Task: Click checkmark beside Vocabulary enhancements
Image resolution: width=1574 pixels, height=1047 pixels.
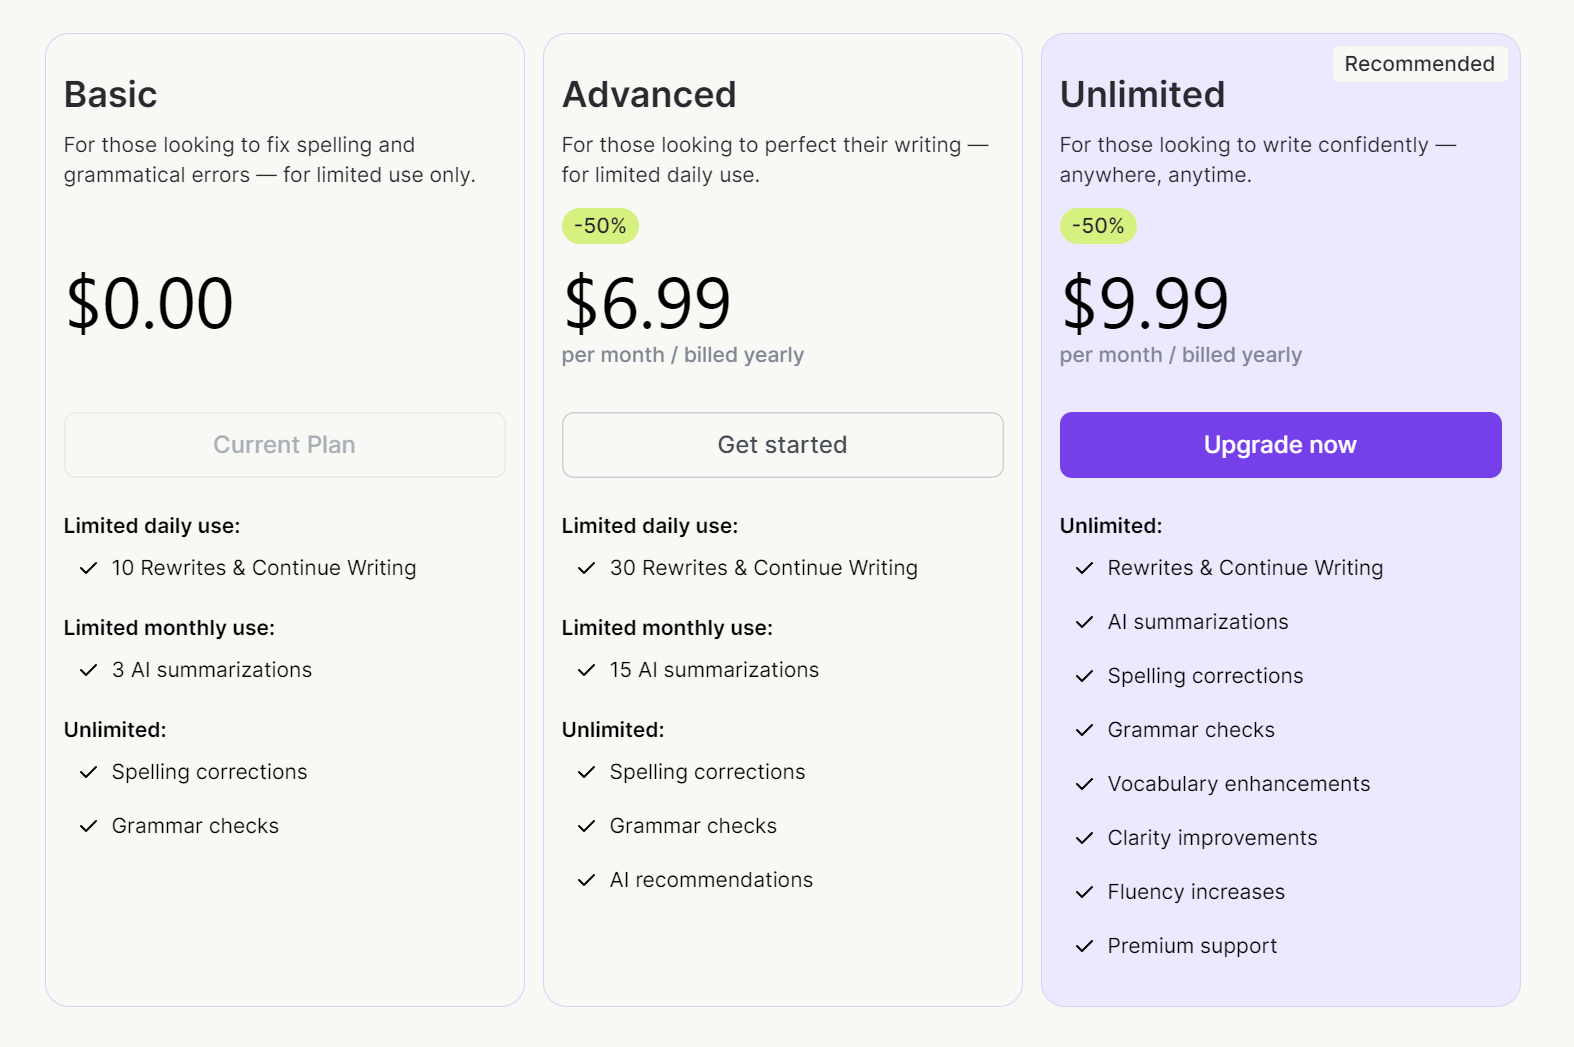Action: coord(1085,784)
